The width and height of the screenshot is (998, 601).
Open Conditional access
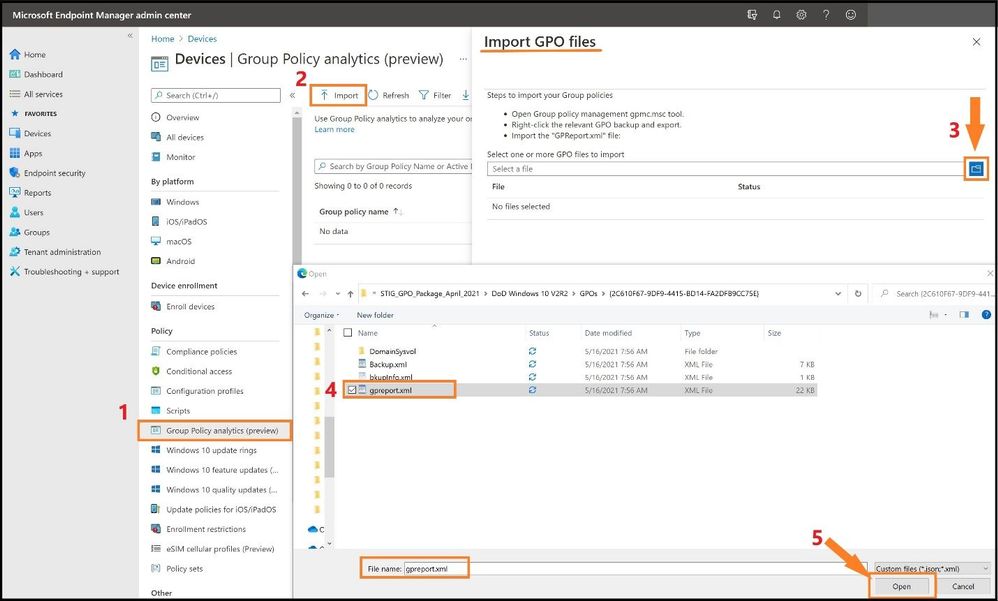199,372
